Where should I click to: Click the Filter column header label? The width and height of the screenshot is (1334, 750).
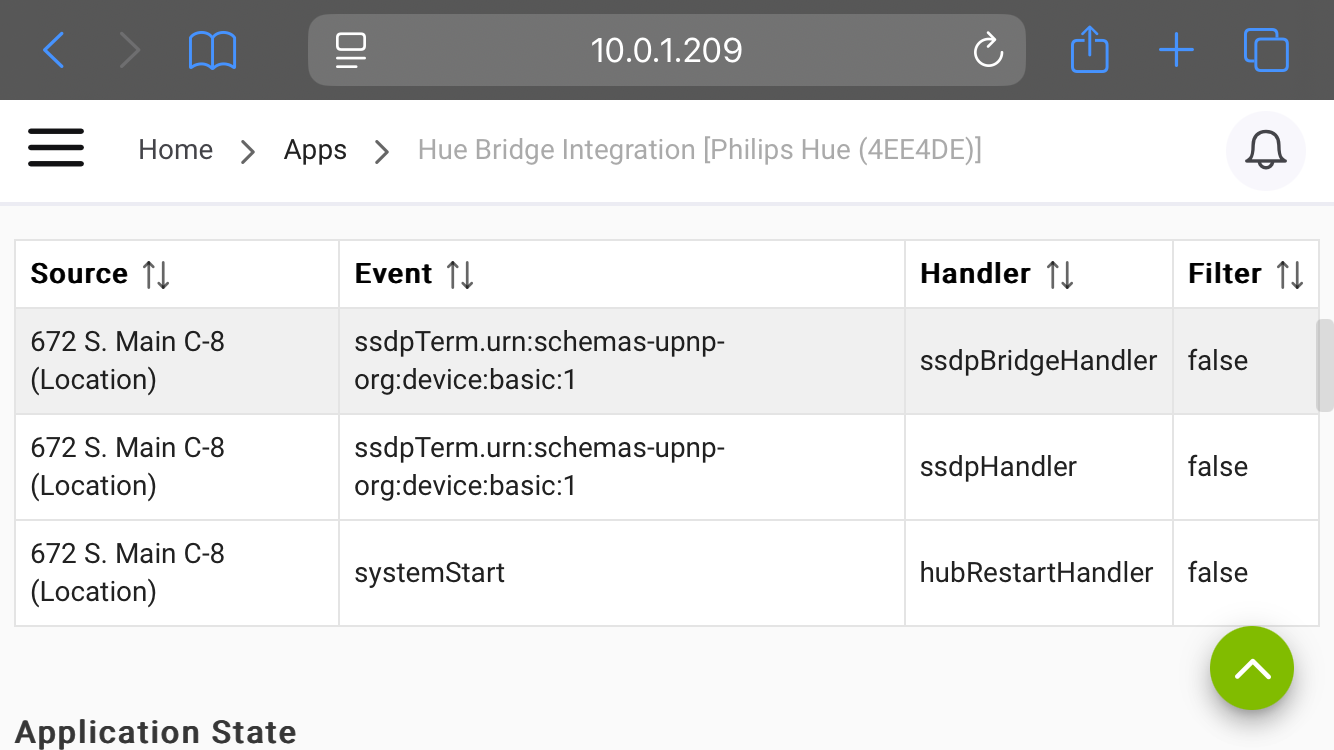pyautogui.click(x=1225, y=274)
